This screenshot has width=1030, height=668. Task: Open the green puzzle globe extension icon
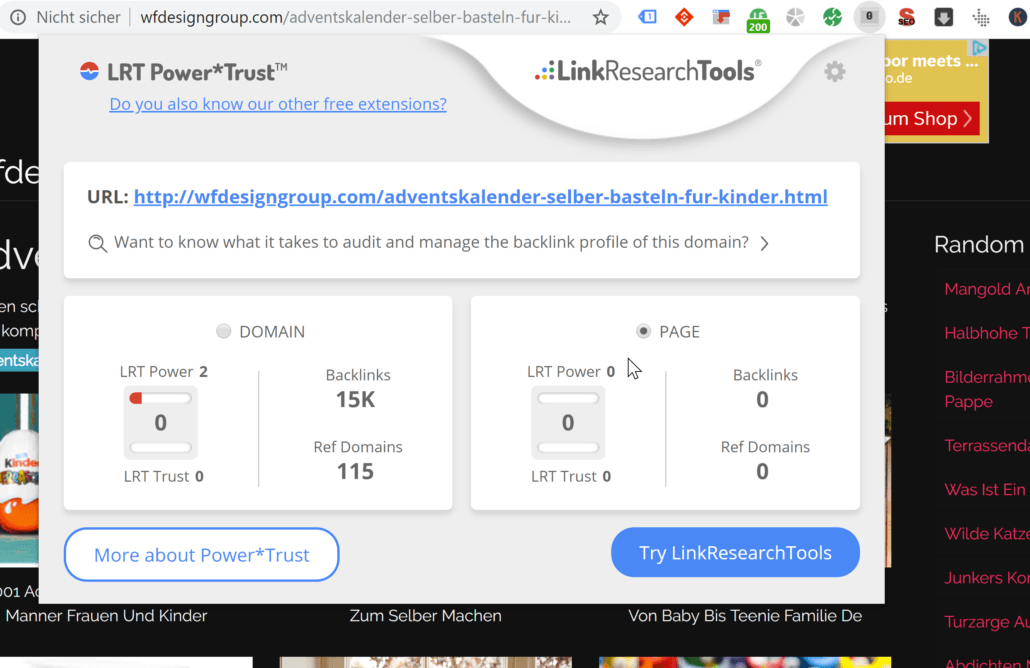tap(832, 17)
